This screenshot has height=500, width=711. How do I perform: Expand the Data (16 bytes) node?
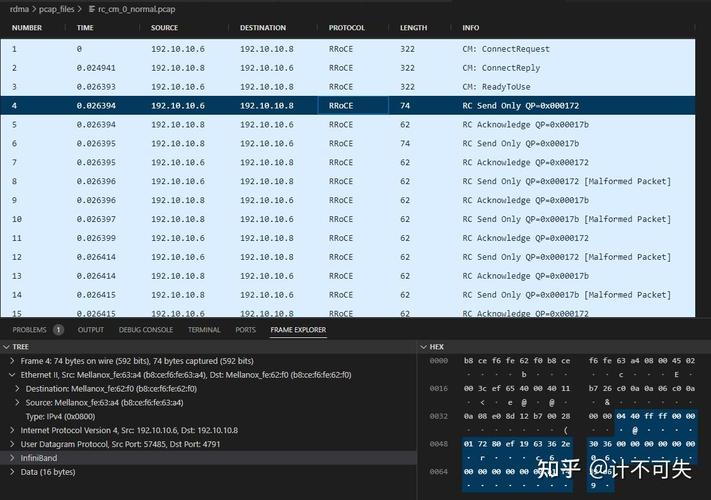coord(12,472)
